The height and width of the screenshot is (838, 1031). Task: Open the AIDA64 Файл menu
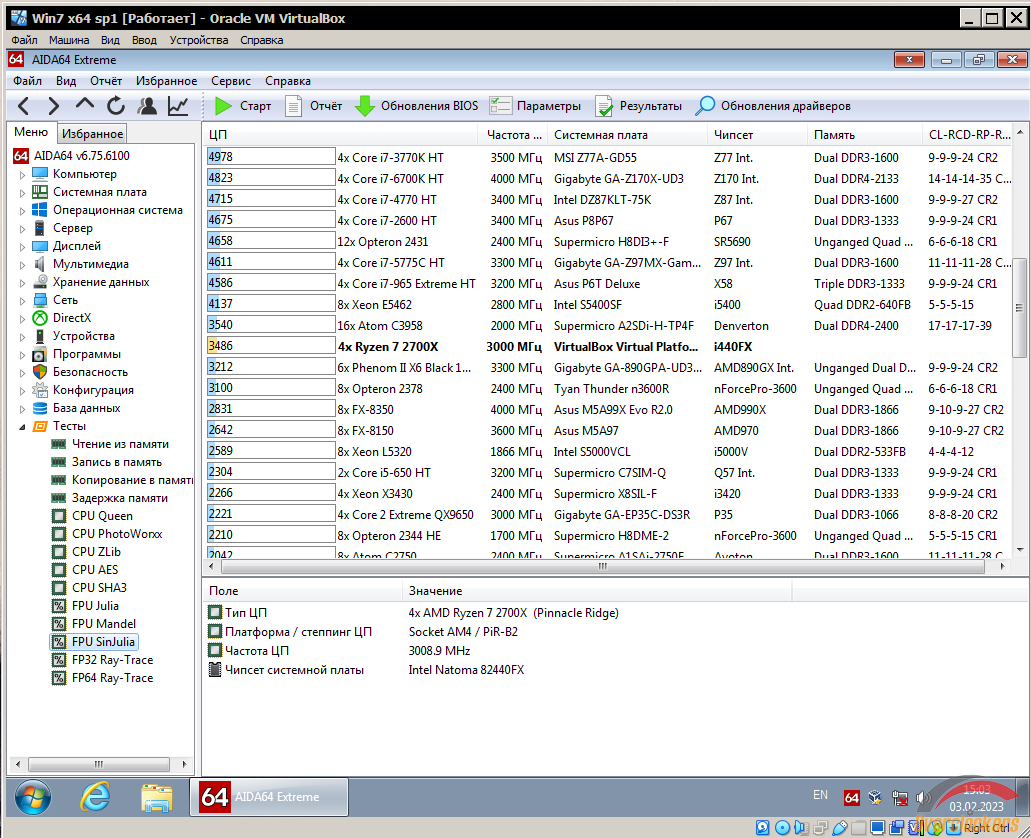click(x=27, y=80)
